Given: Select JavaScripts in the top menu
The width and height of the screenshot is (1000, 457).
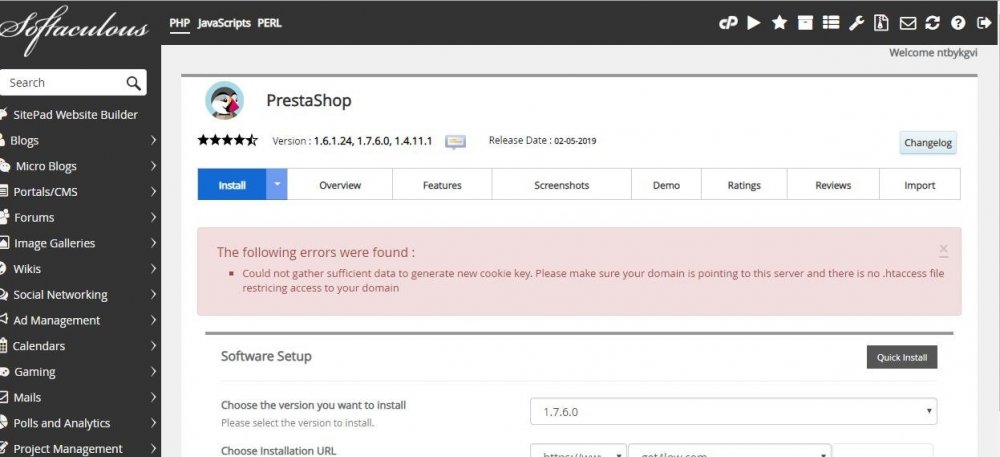Looking at the screenshot, I should pos(224,23).
